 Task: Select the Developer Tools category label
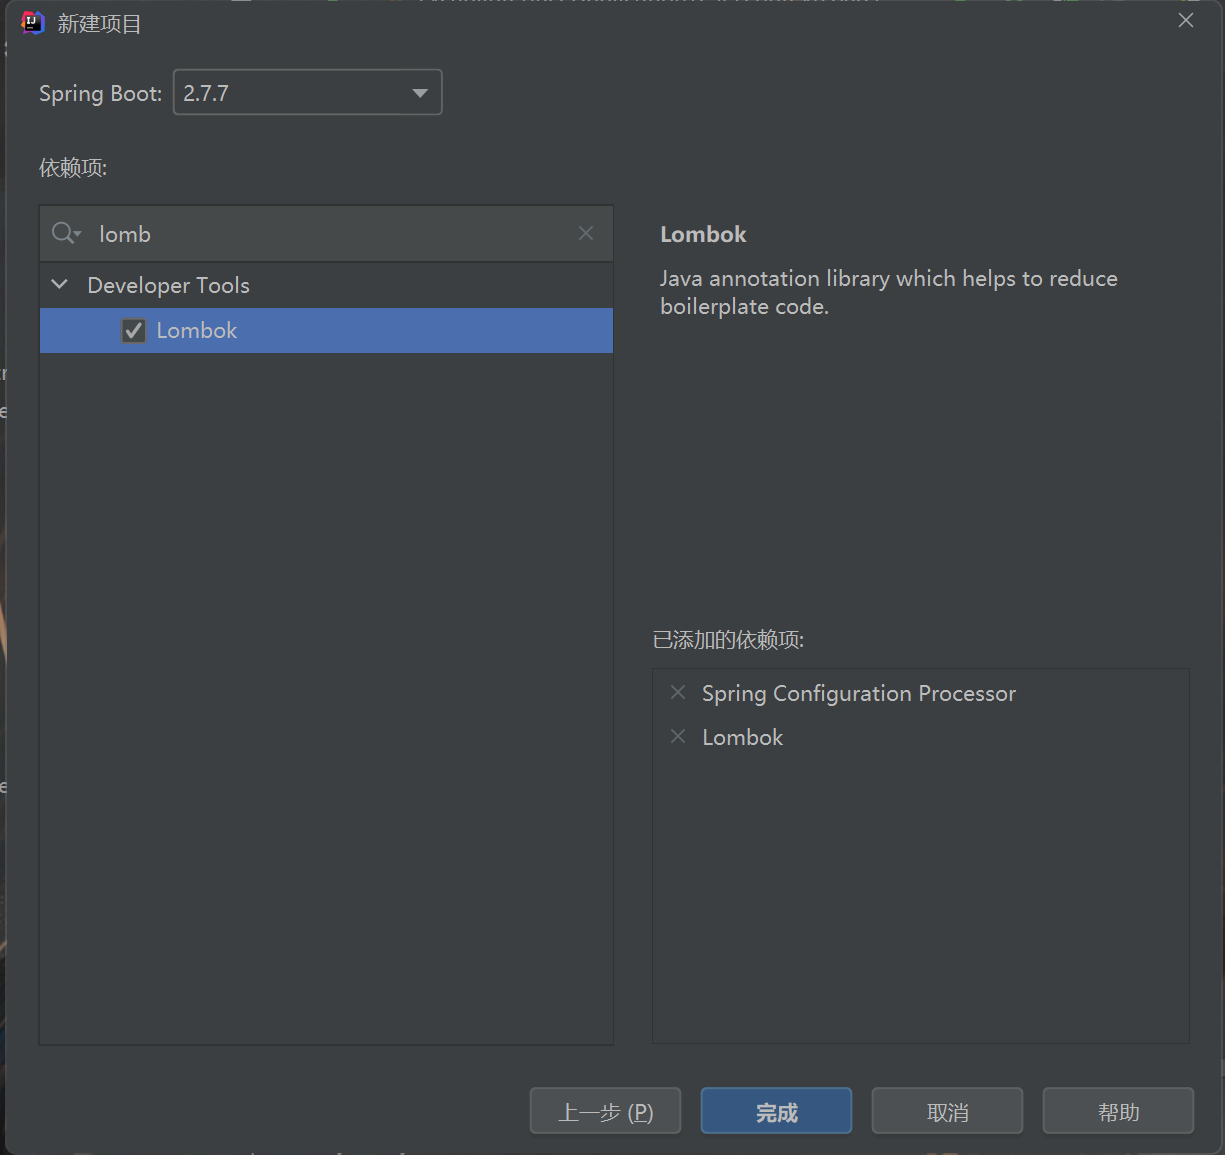[x=168, y=285]
